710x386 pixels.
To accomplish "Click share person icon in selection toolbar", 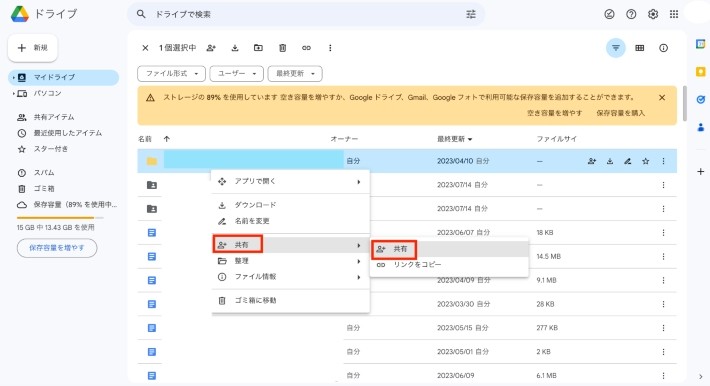I will tap(211, 48).
